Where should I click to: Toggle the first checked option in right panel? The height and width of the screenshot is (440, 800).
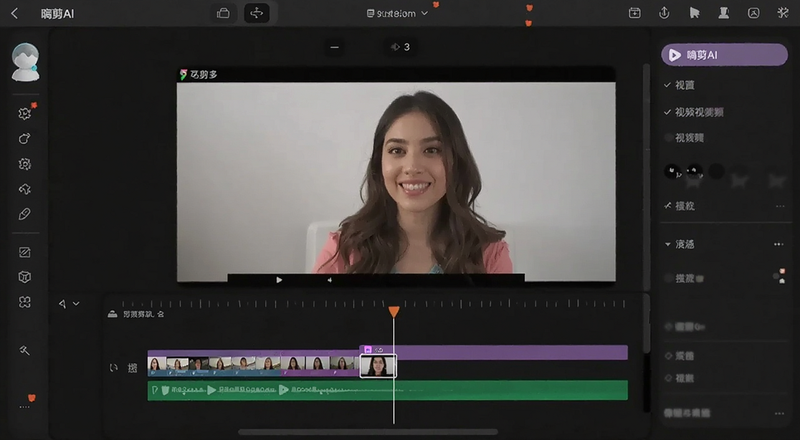point(680,85)
